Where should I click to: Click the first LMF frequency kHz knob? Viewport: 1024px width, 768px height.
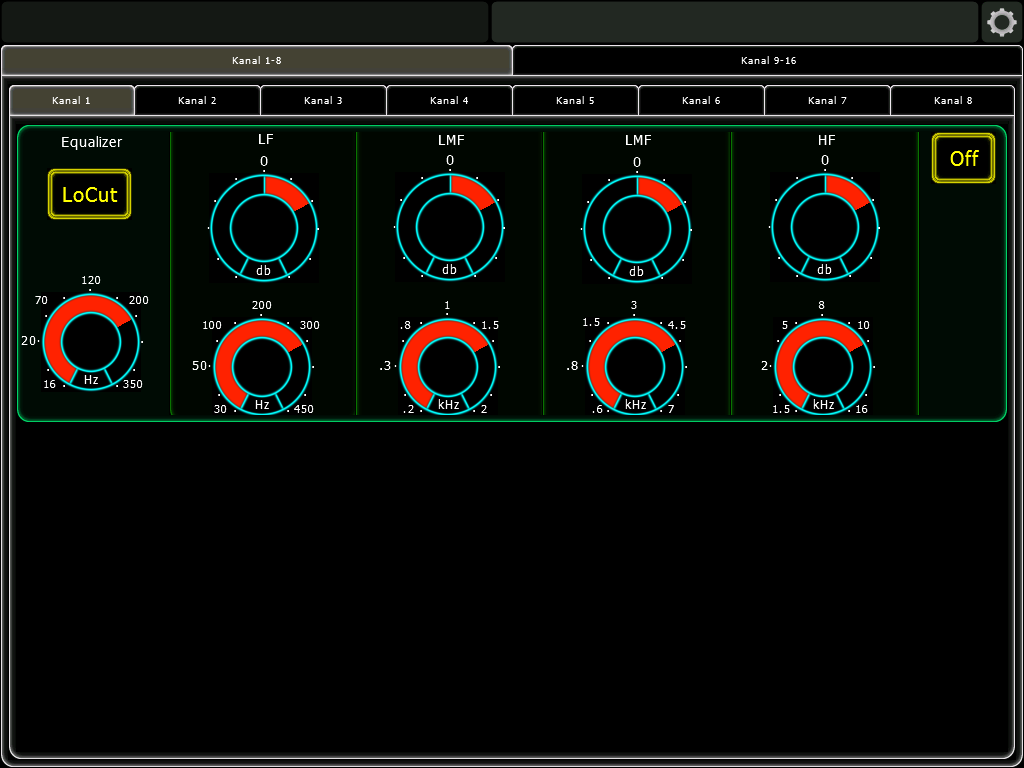coord(448,367)
